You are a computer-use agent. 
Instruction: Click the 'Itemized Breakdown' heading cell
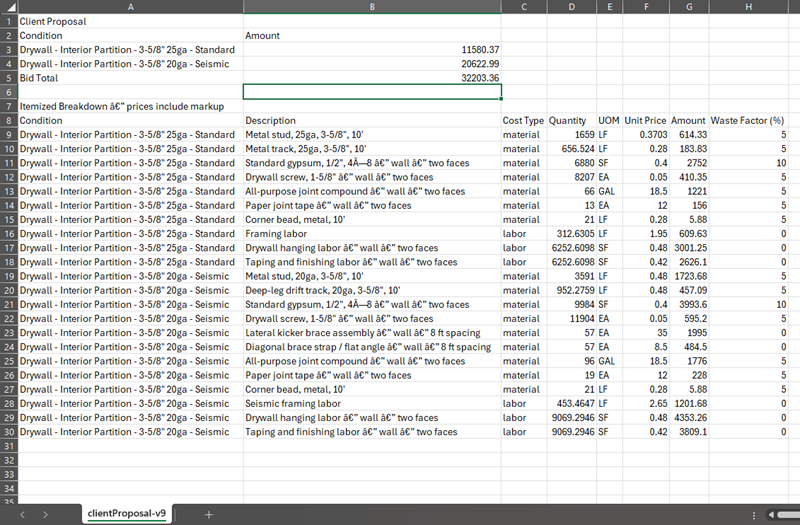click(x=131, y=106)
